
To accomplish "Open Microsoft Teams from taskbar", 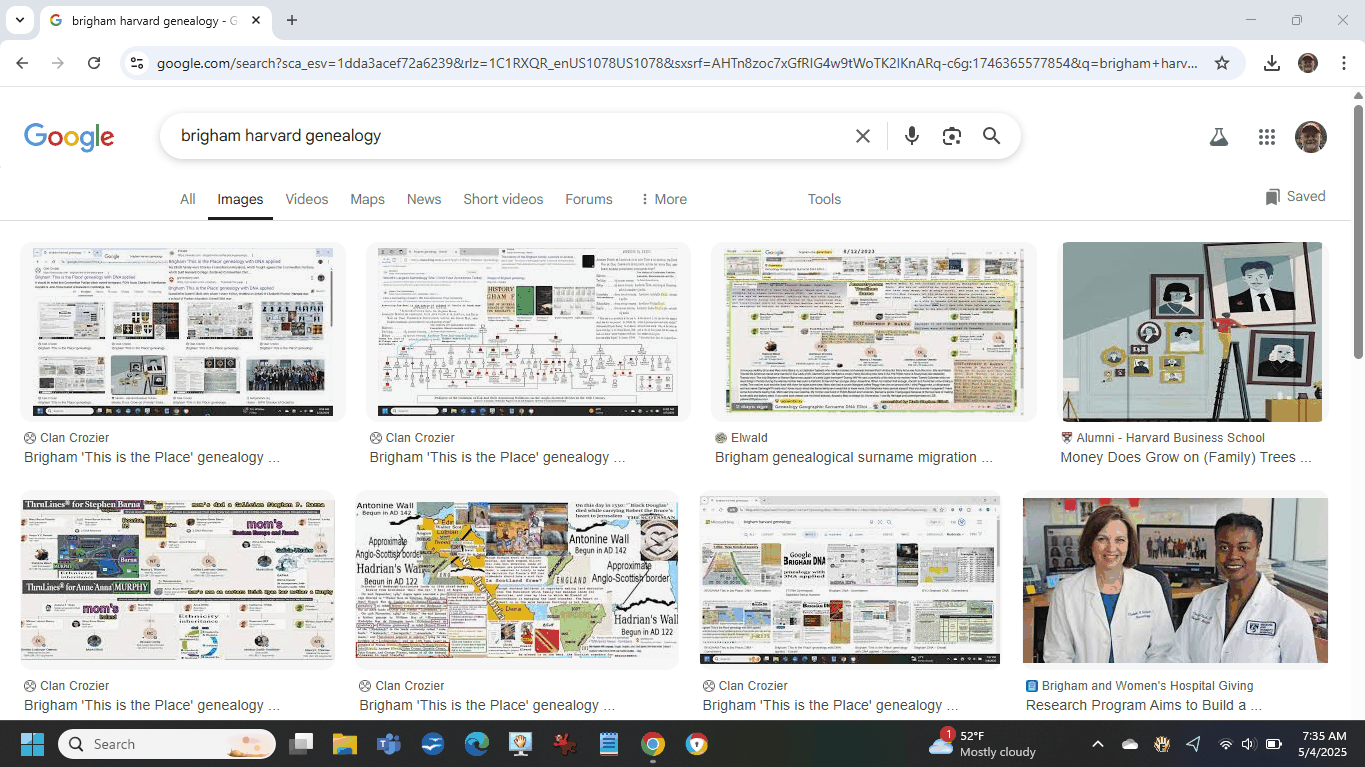I will [x=389, y=744].
